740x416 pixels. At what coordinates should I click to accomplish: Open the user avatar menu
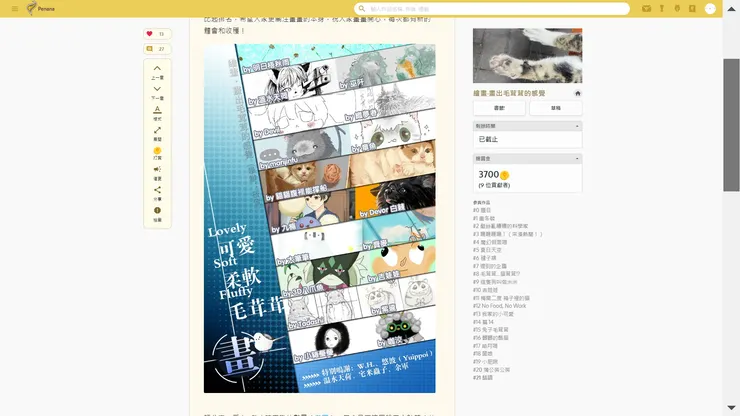710,8
